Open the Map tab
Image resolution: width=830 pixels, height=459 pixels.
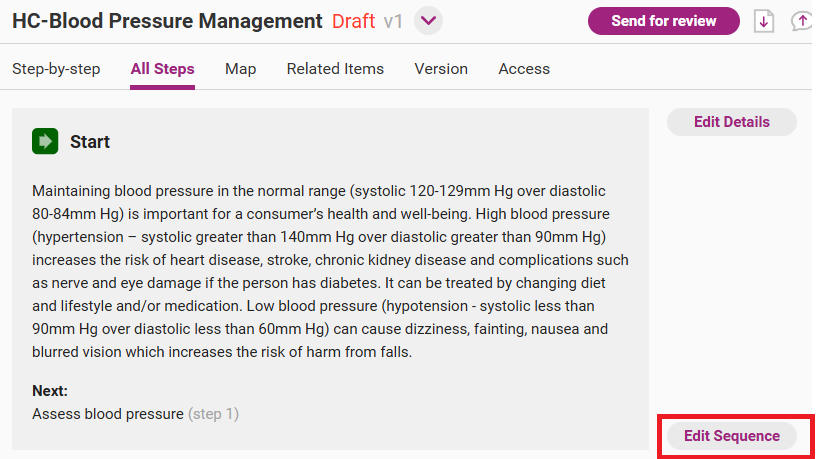tap(240, 69)
